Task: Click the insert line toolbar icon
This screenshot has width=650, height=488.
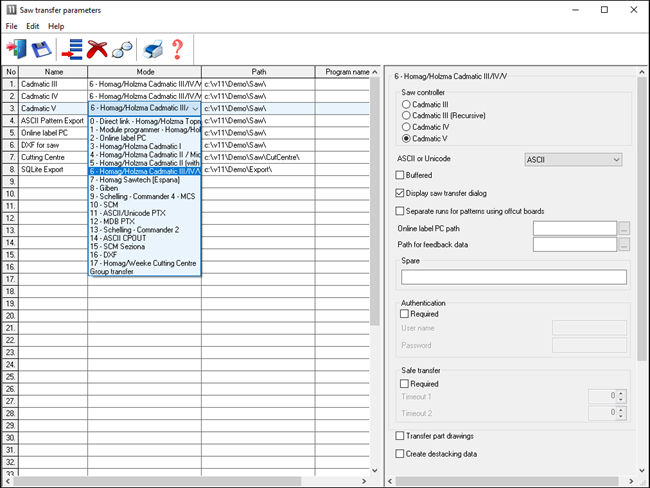Action: coord(72,48)
